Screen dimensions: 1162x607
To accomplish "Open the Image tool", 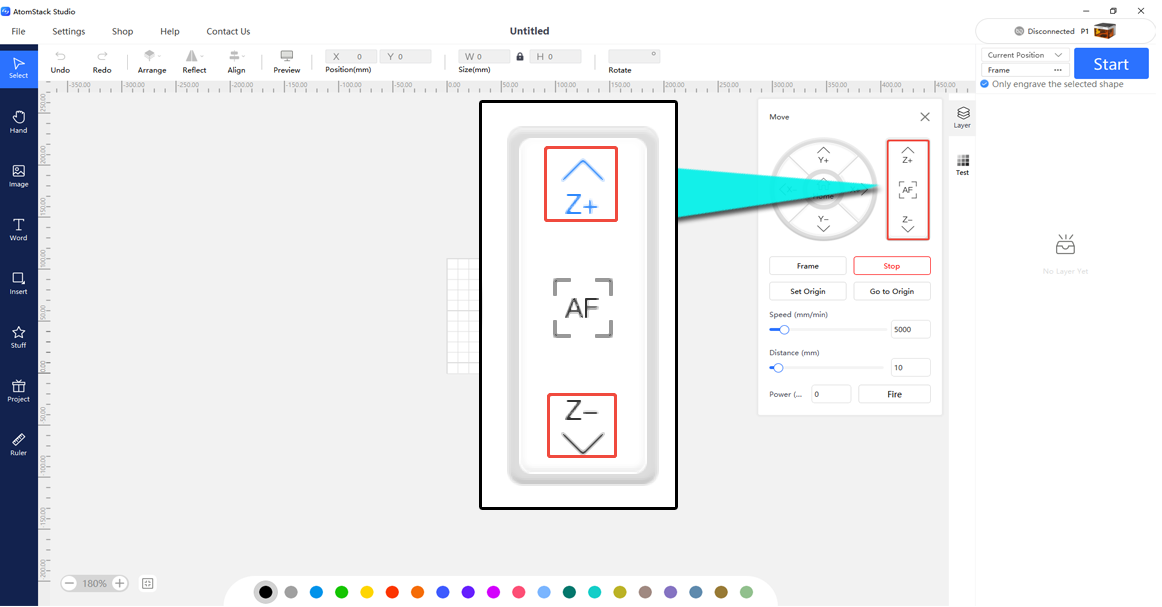I will point(19,176).
